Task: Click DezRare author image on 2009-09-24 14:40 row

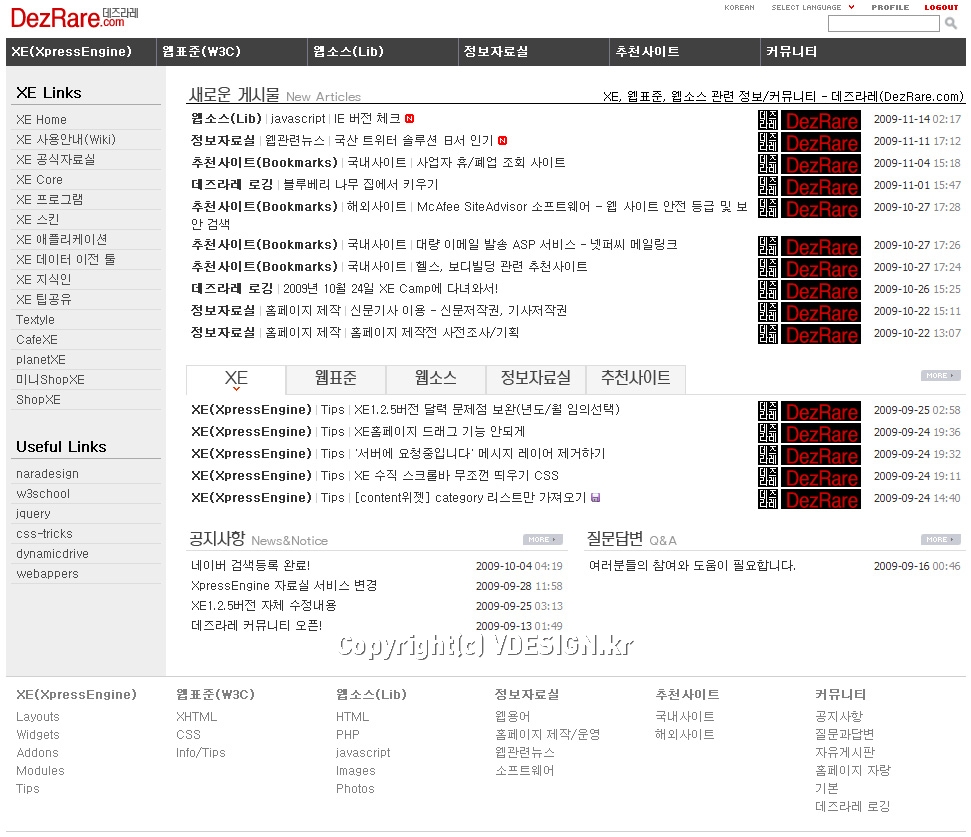Action: point(809,499)
